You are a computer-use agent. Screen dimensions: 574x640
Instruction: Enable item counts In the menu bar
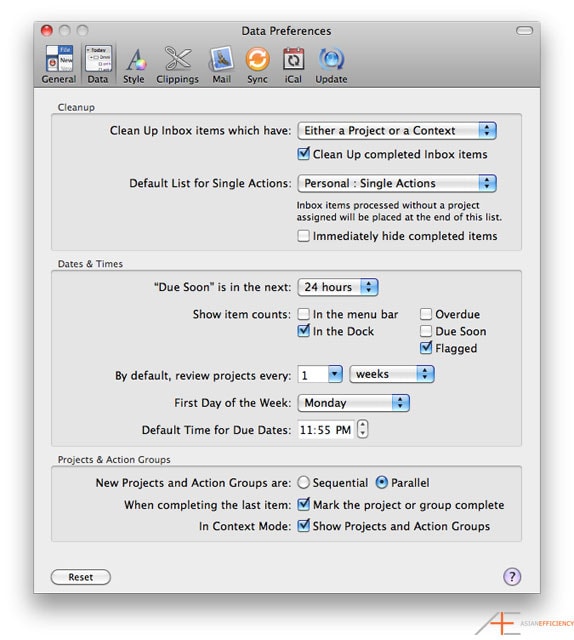click(x=303, y=314)
